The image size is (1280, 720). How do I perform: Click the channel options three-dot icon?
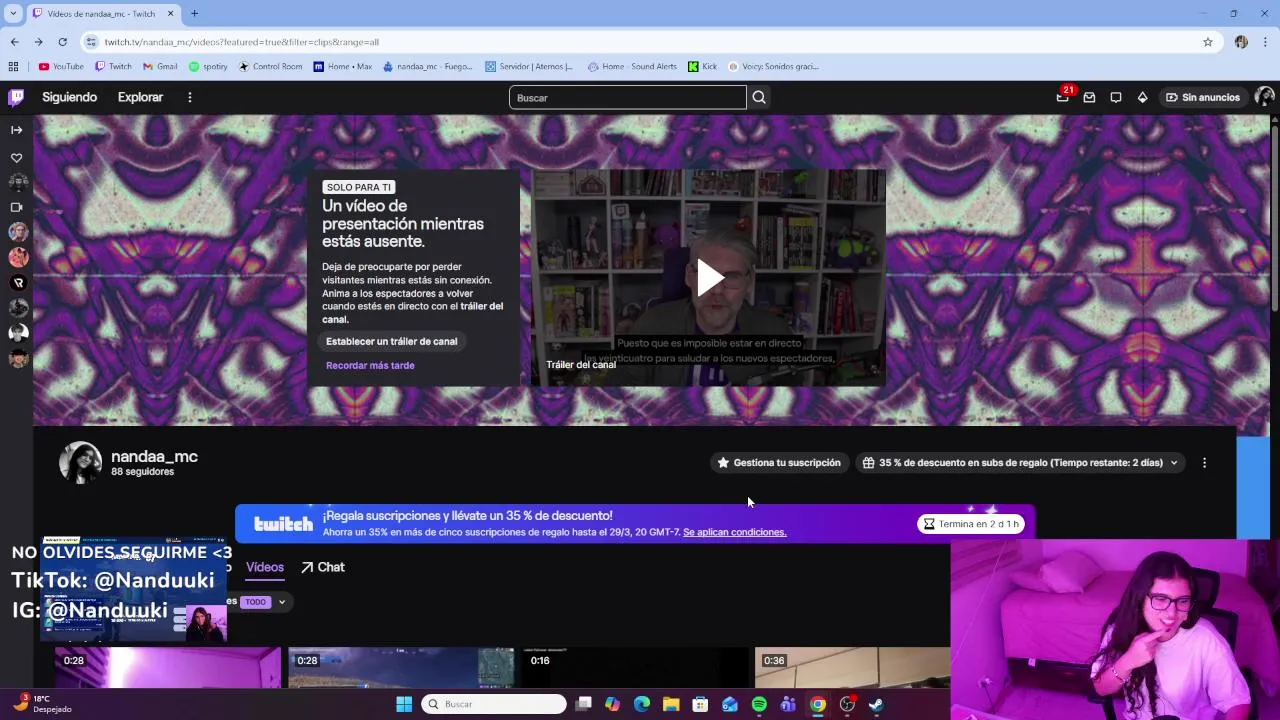pos(1204,463)
